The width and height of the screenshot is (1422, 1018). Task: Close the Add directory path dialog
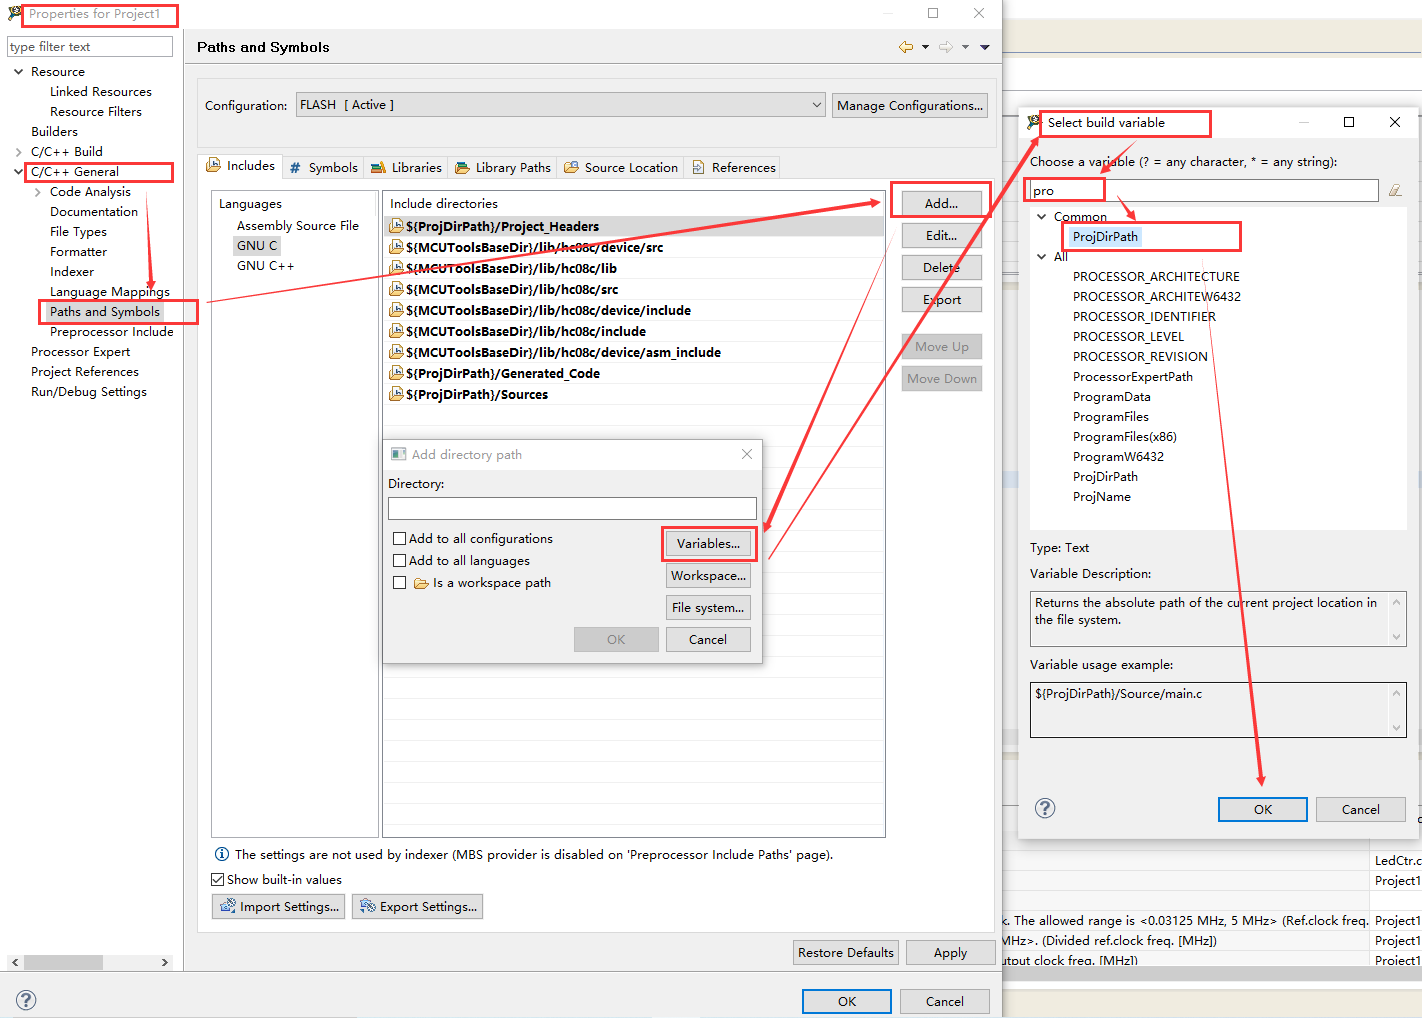[746, 454]
